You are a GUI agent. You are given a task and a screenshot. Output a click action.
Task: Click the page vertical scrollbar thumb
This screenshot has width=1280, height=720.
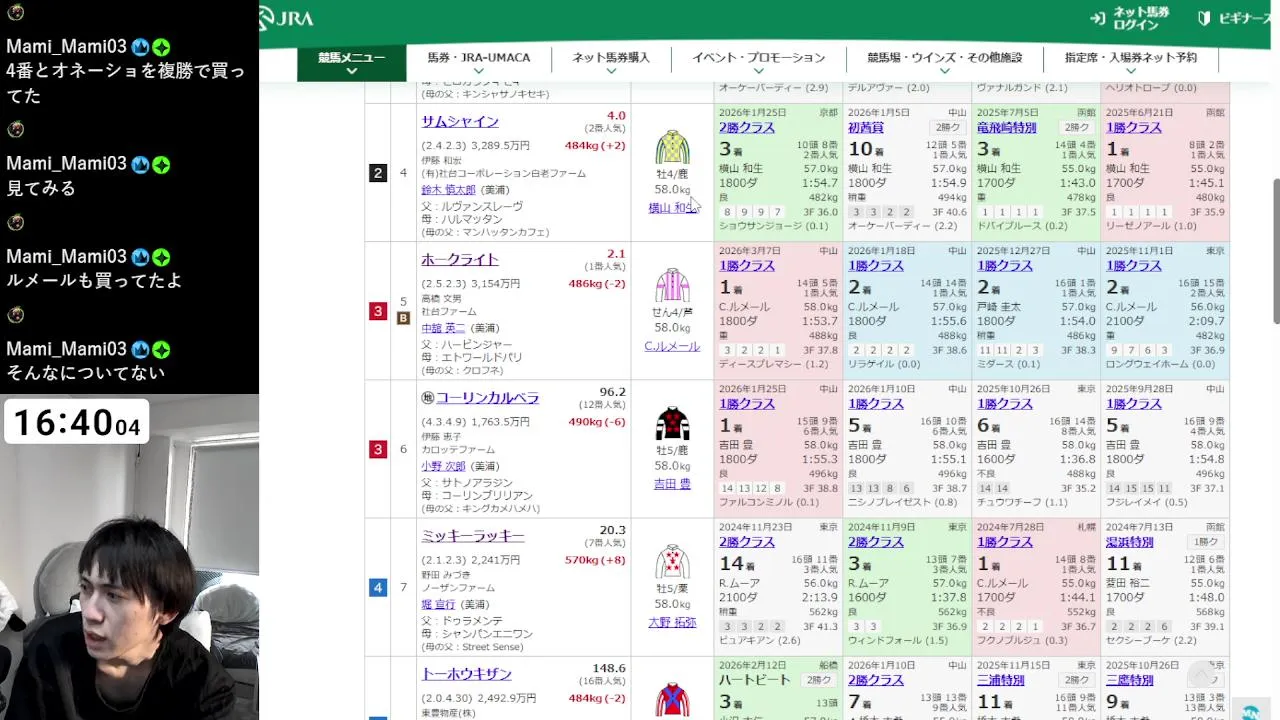(1275, 252)
